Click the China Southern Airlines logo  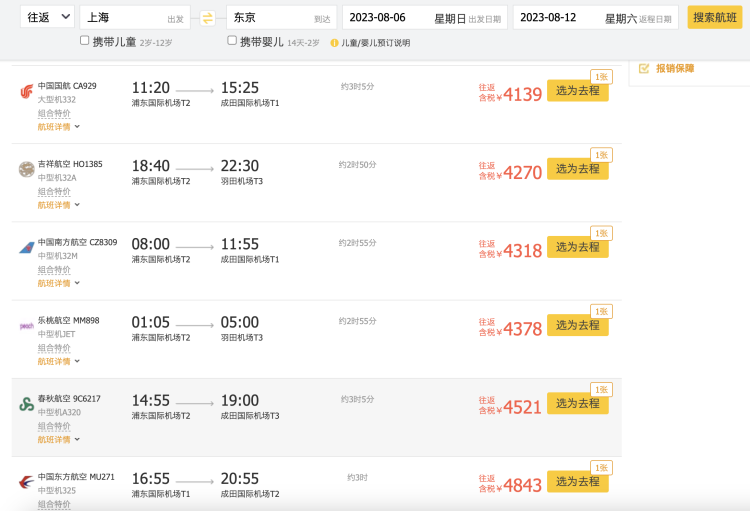[x=26, y=247]
